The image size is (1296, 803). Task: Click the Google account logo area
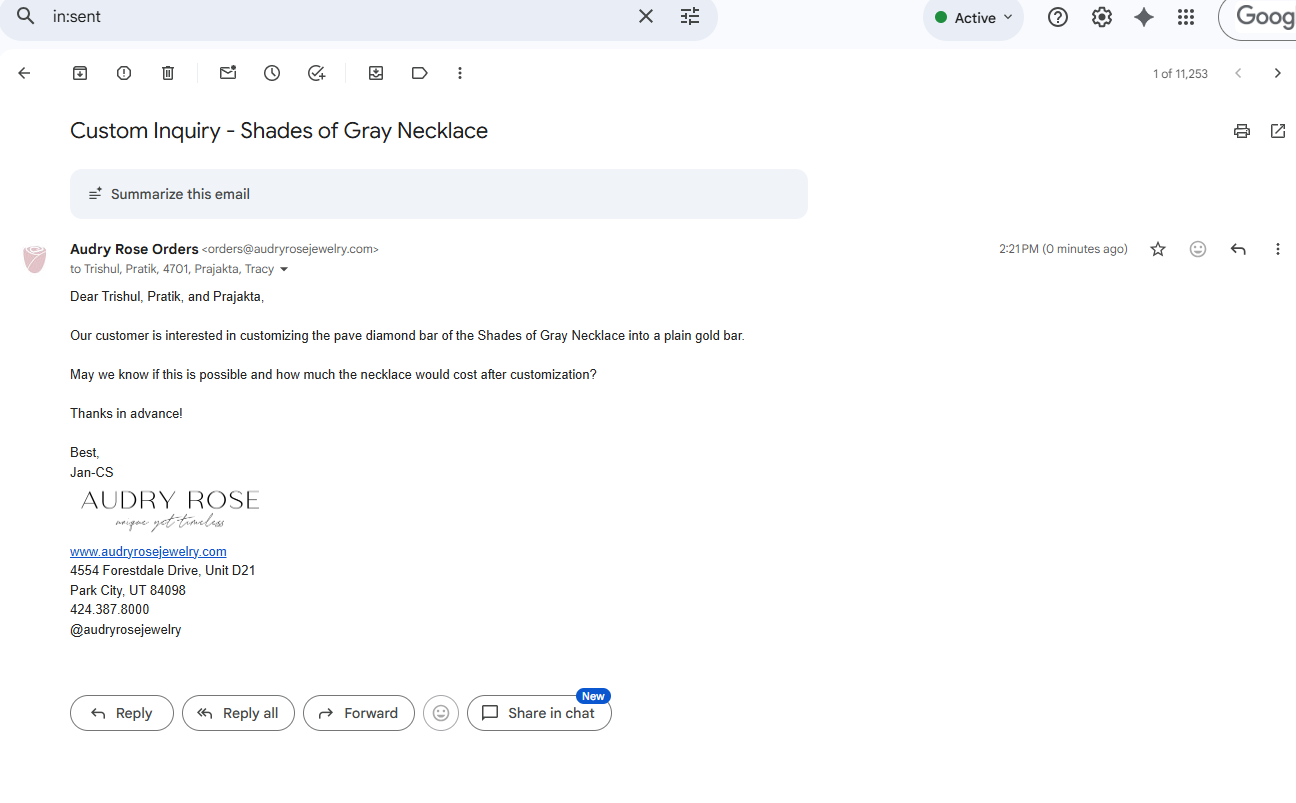[1258, 17]
